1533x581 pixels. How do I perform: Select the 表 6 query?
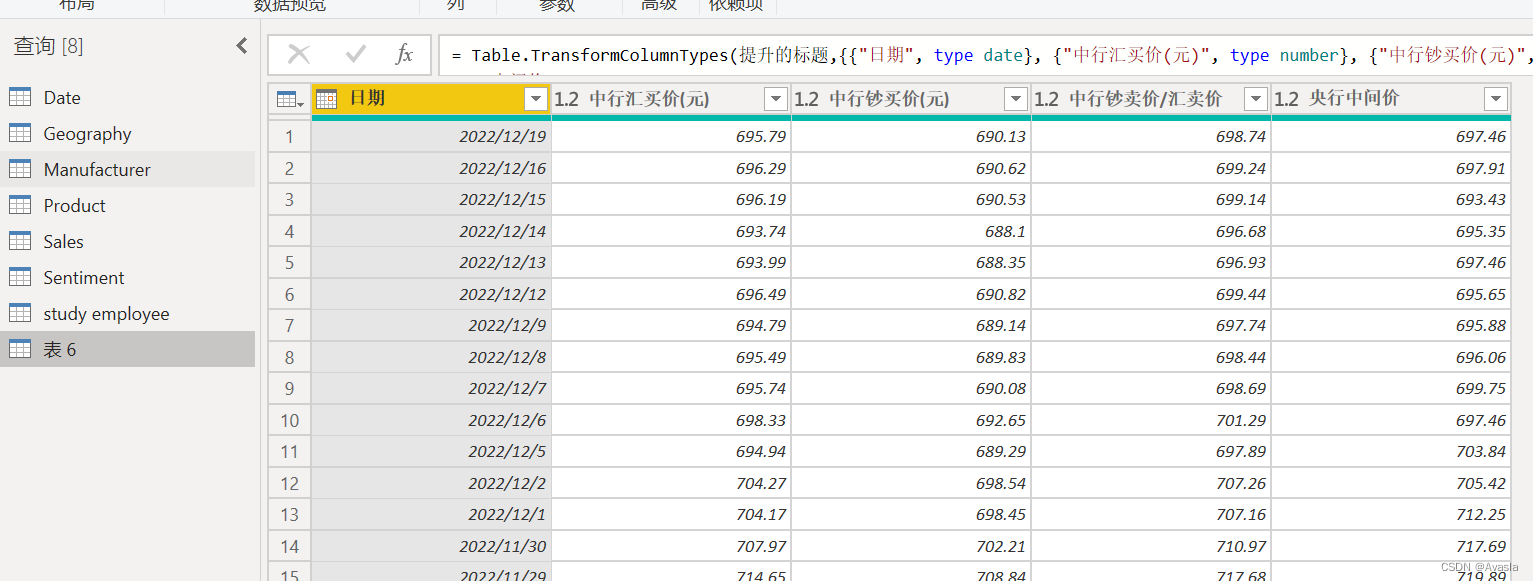[x=128, y=349]
